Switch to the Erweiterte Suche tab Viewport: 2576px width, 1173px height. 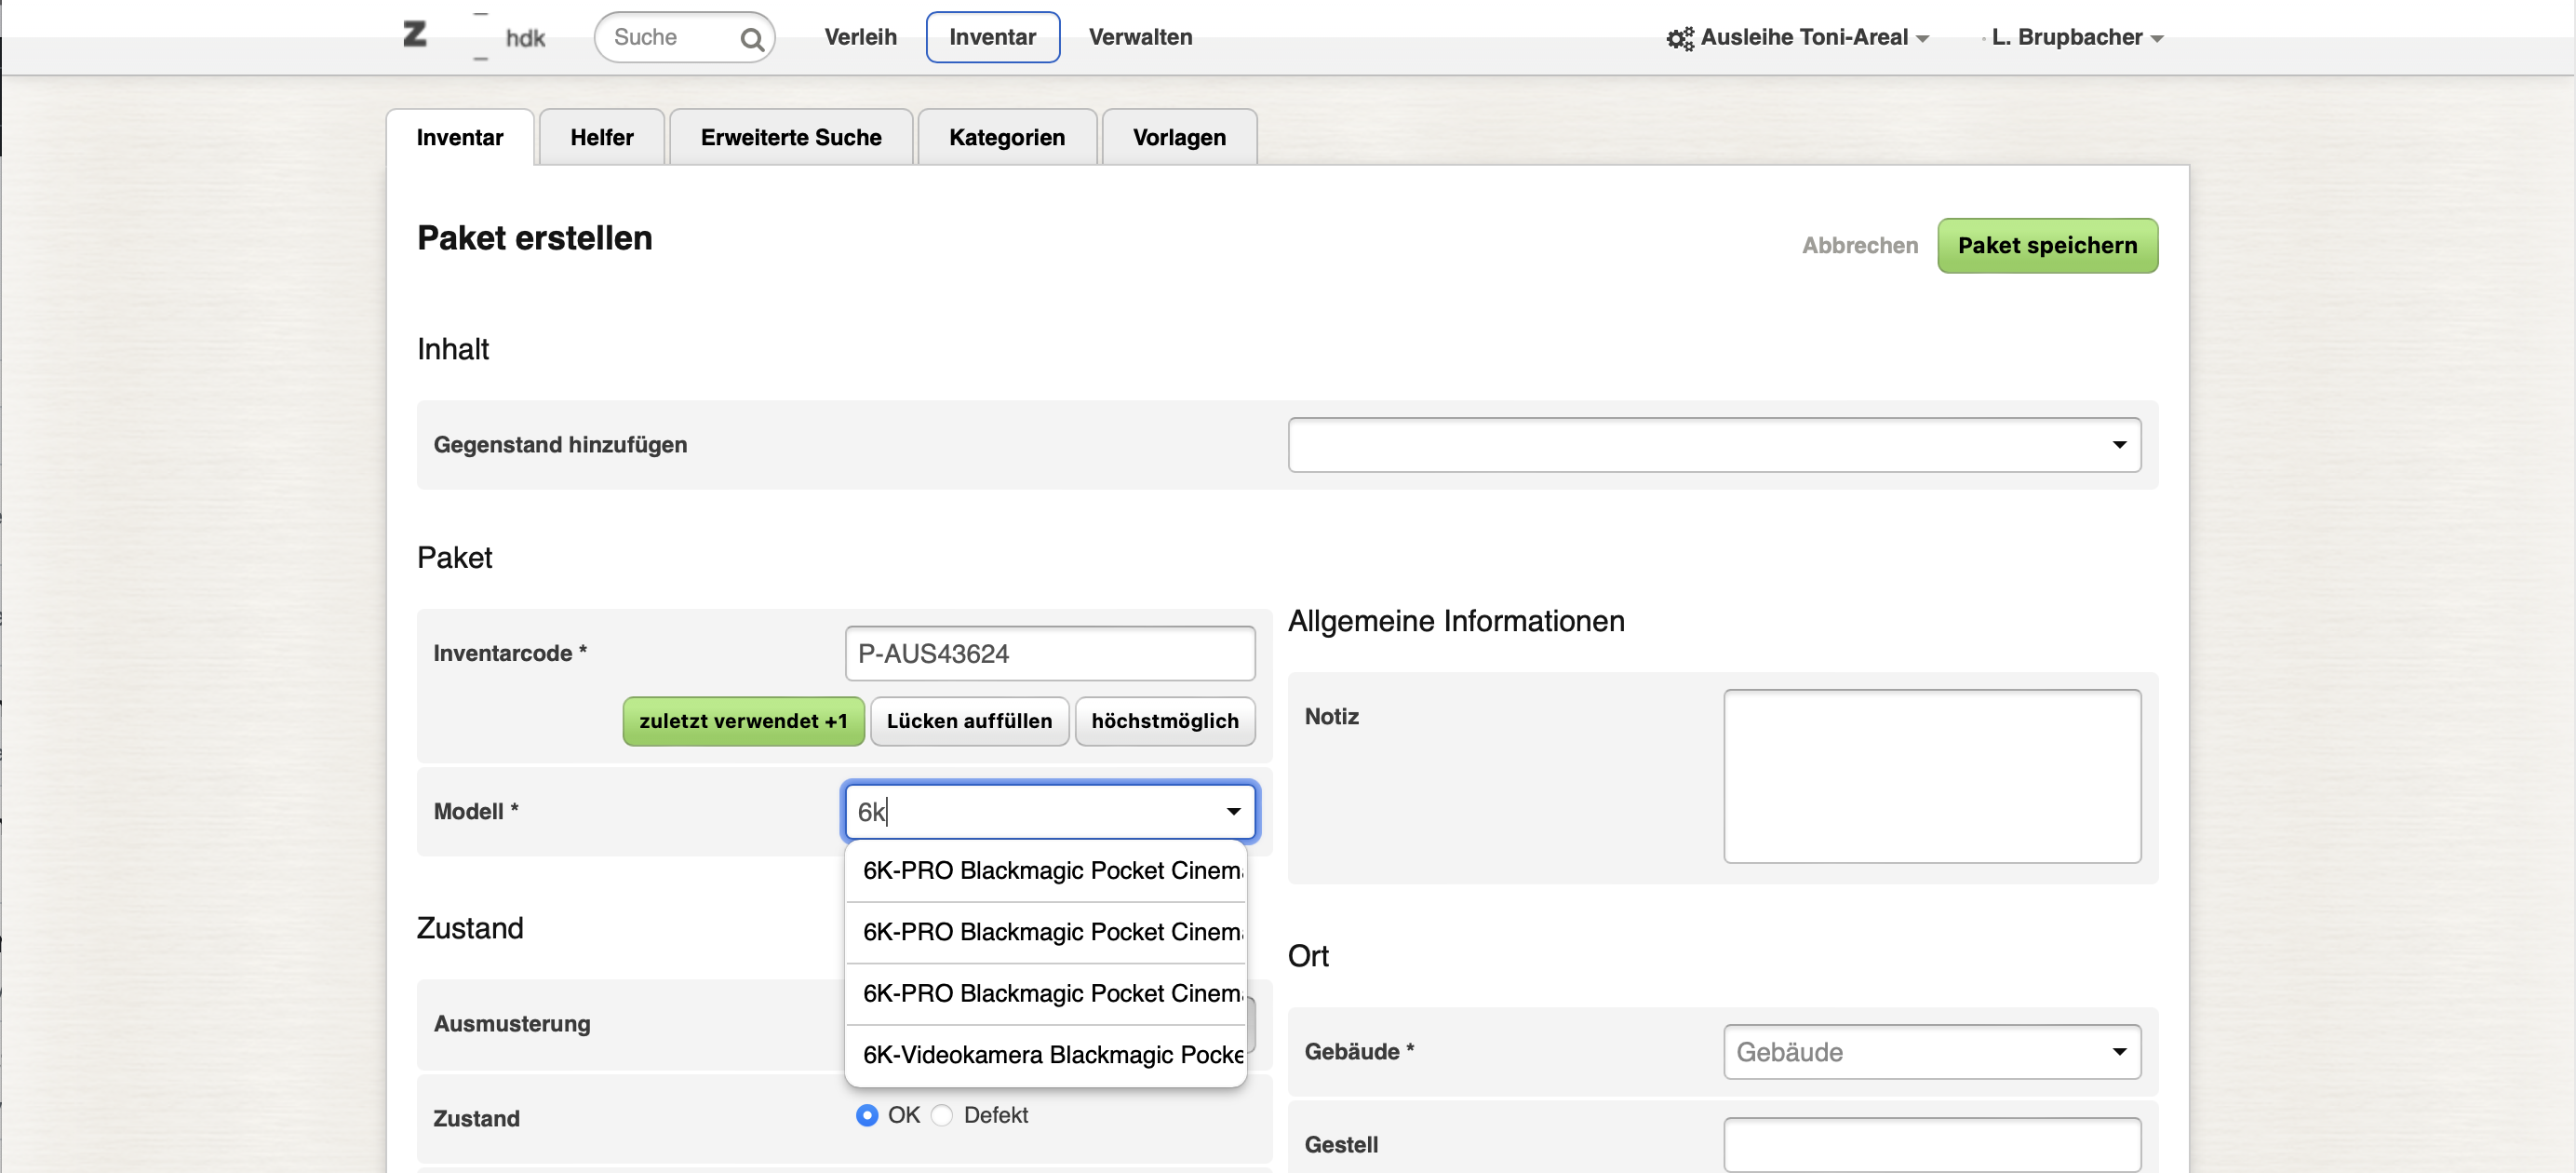[790, 137]
